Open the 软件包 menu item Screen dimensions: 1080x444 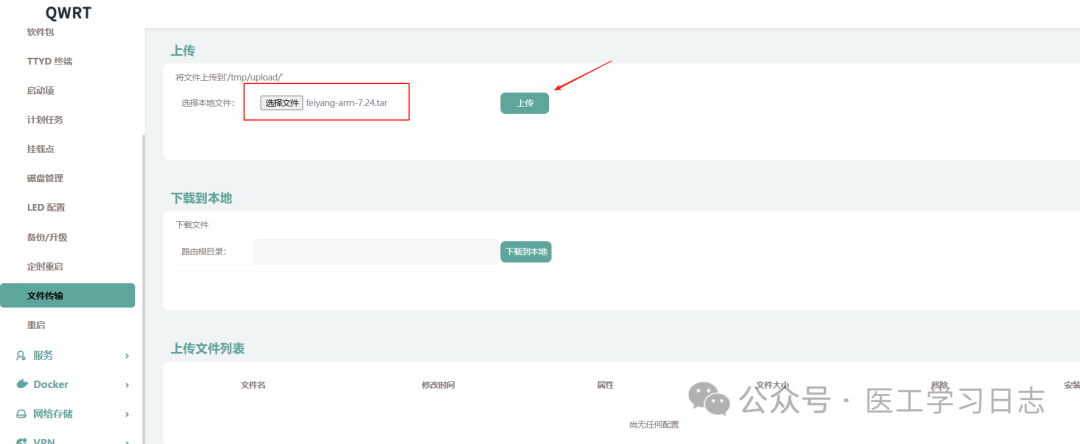click(41, 32)
